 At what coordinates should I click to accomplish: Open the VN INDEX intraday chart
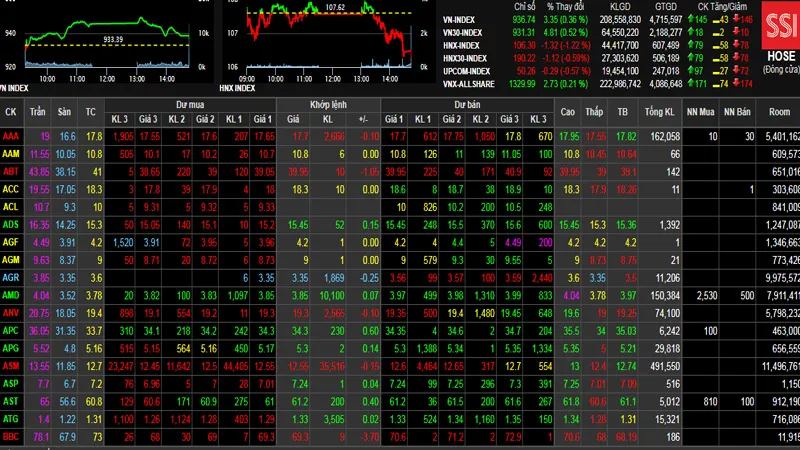point(107,41)
